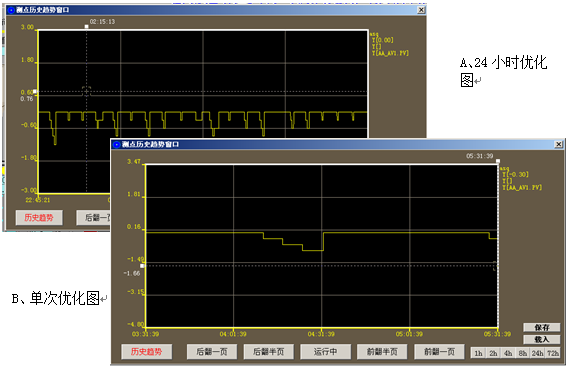
Task: Select the 2h time range
Action: click(x=493, y=353)
